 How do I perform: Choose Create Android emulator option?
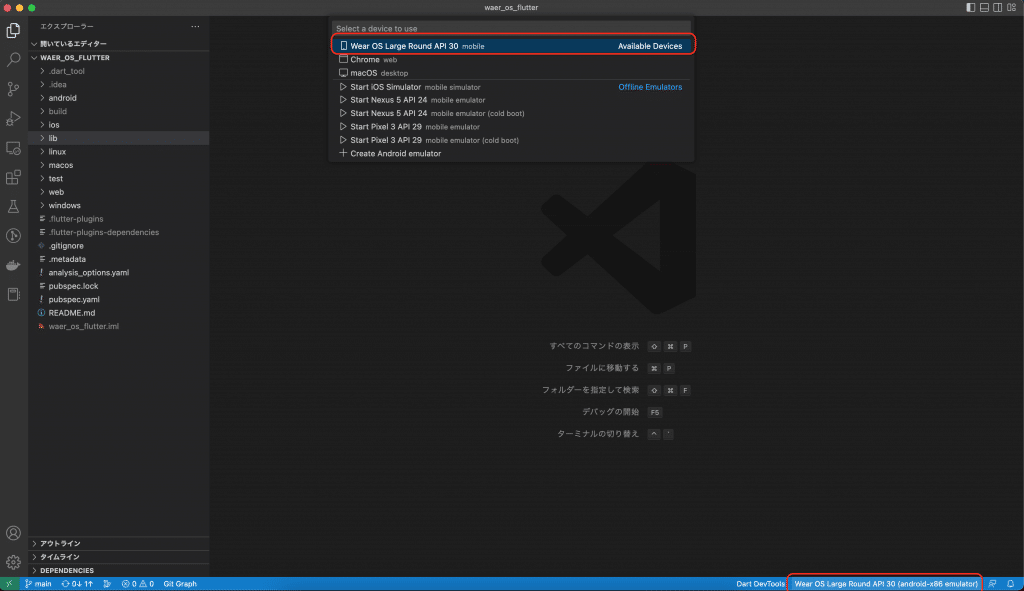pos(513,153)
